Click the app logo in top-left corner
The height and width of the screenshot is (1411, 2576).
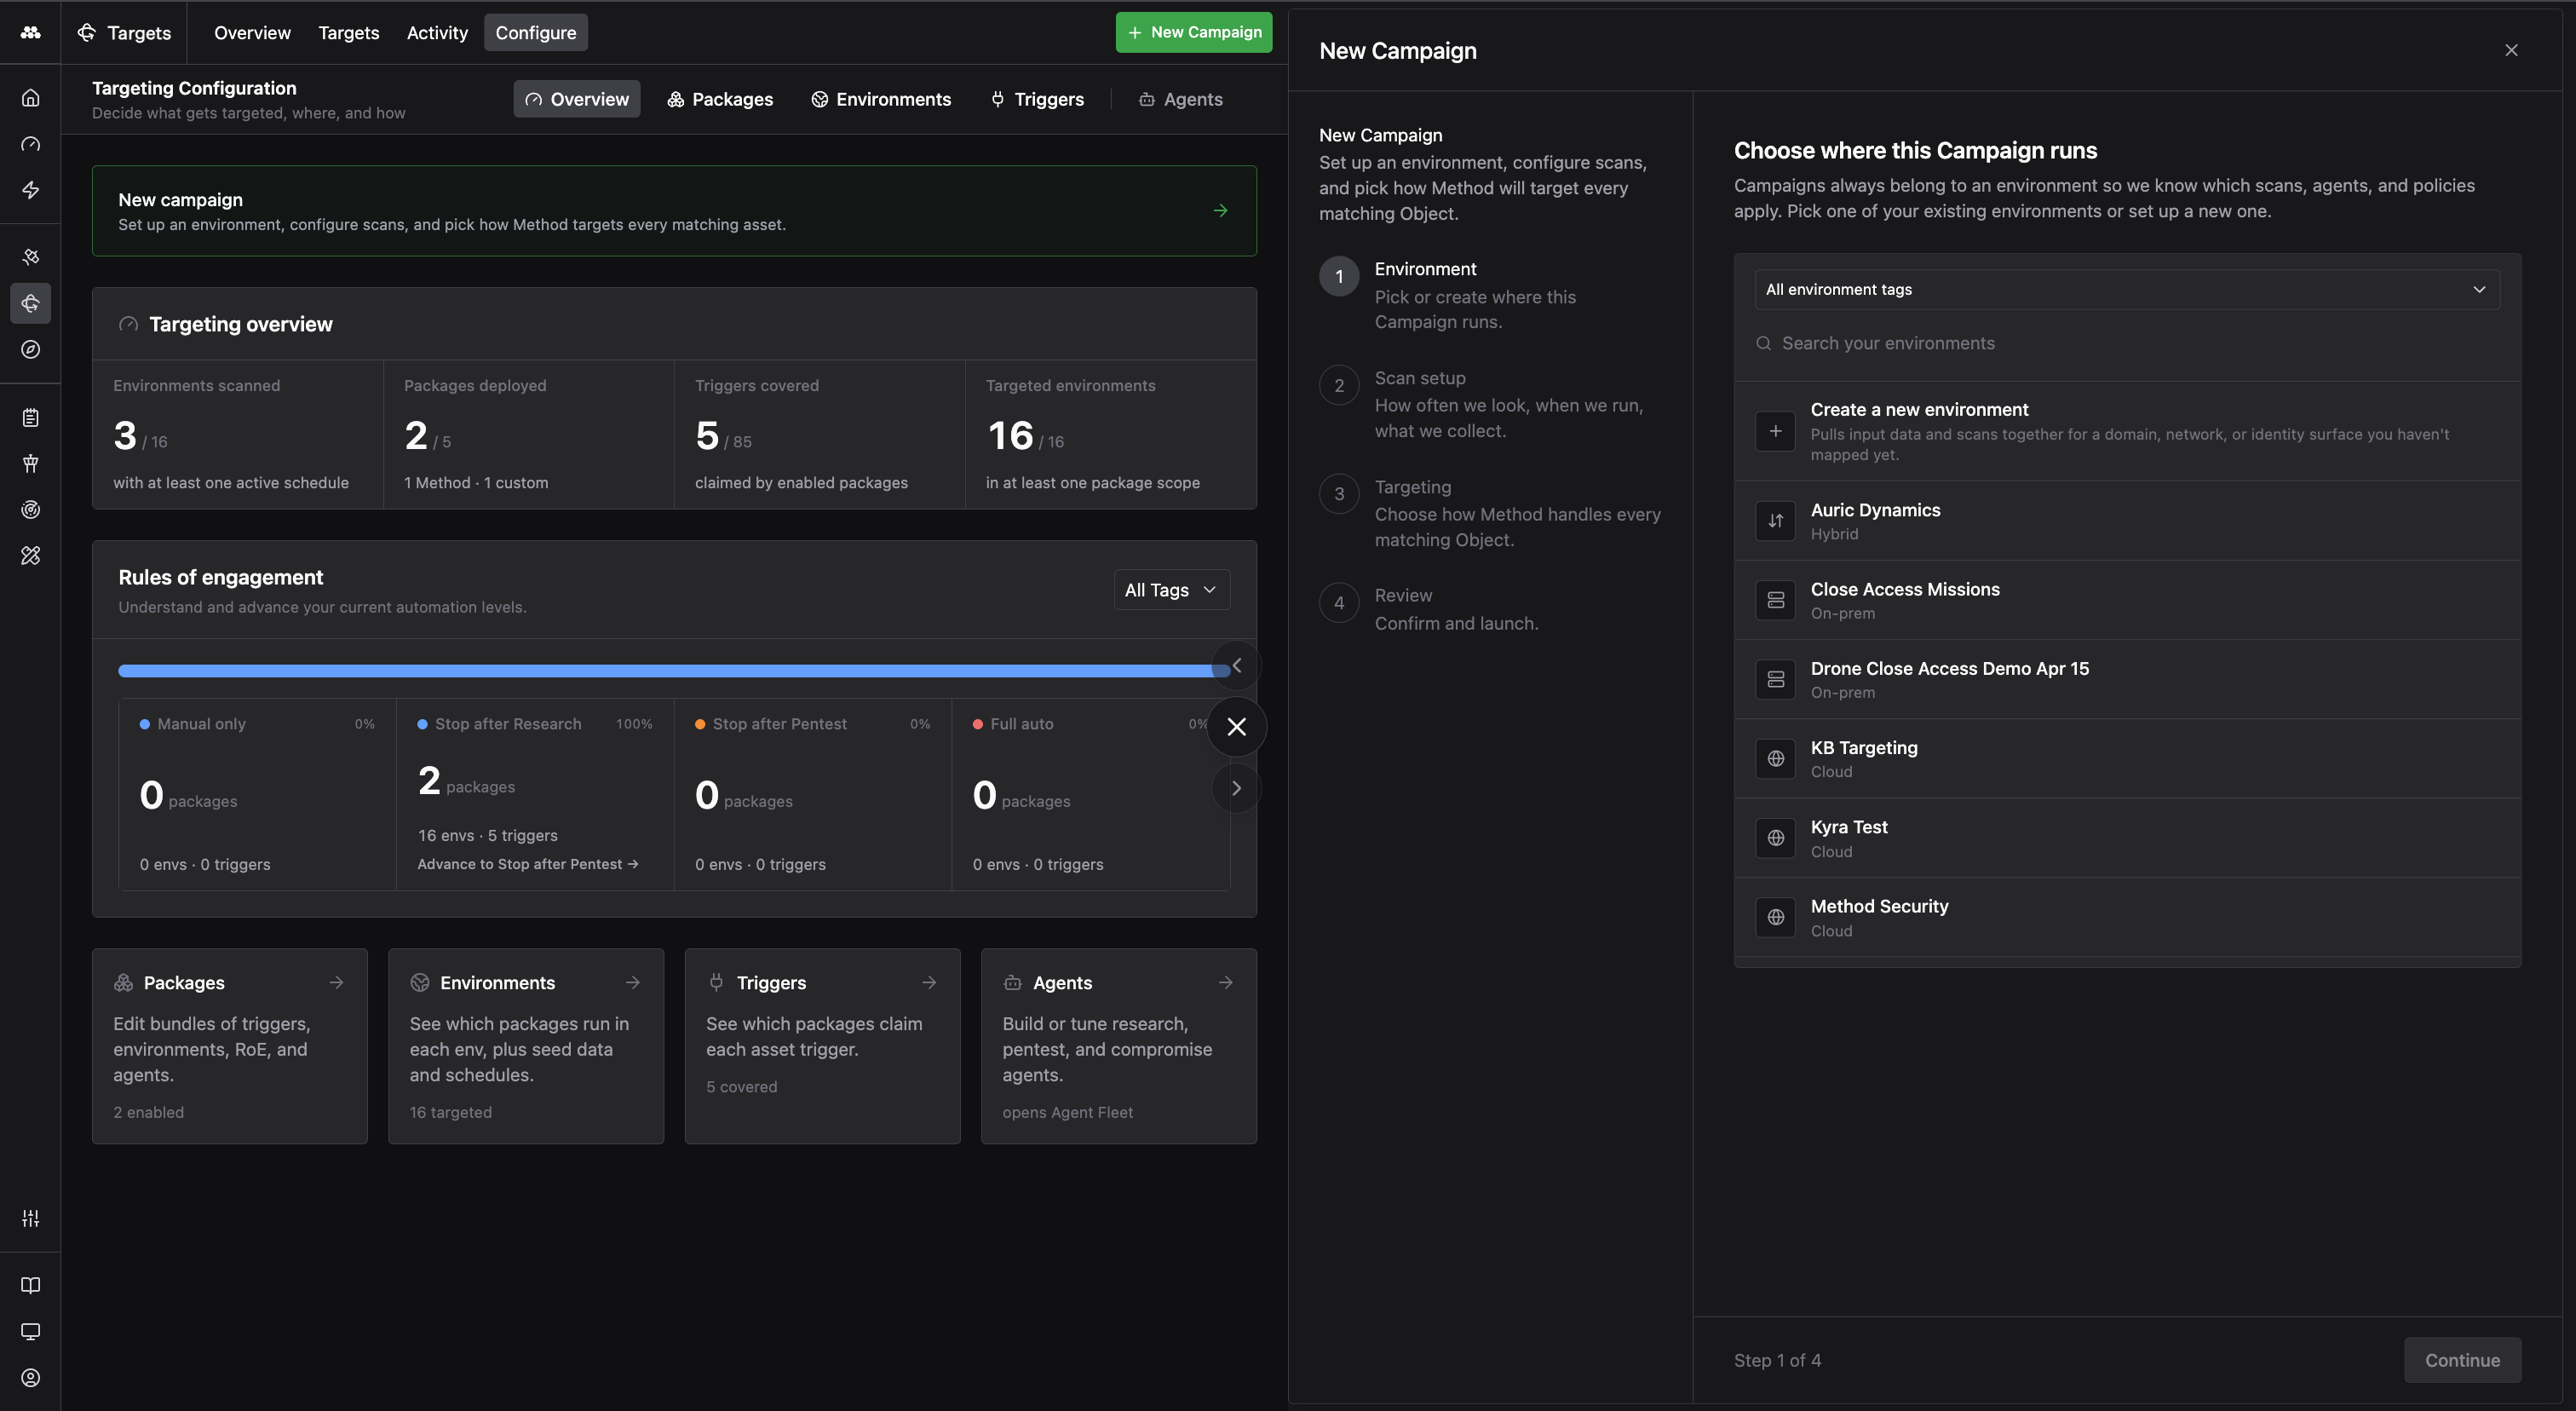(31, 32)
